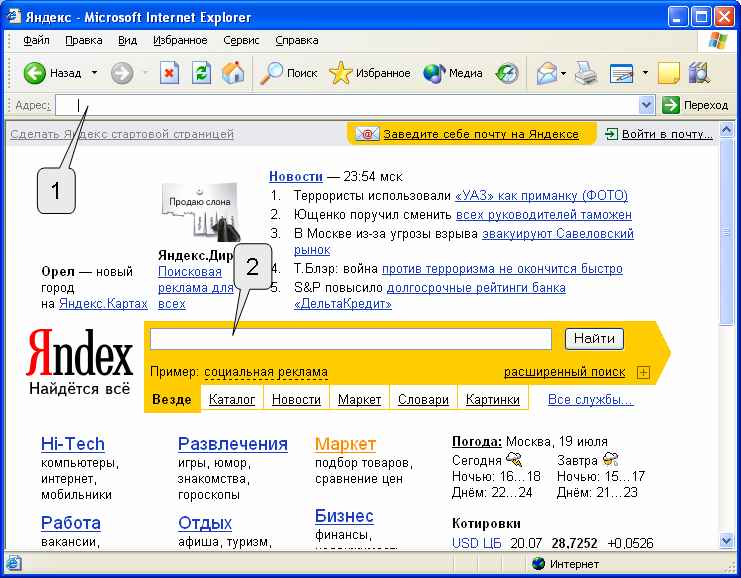This screenshot has height=578, width=741.
Task: Click the Forward arrow icon
Action: (x=122, y=73)
